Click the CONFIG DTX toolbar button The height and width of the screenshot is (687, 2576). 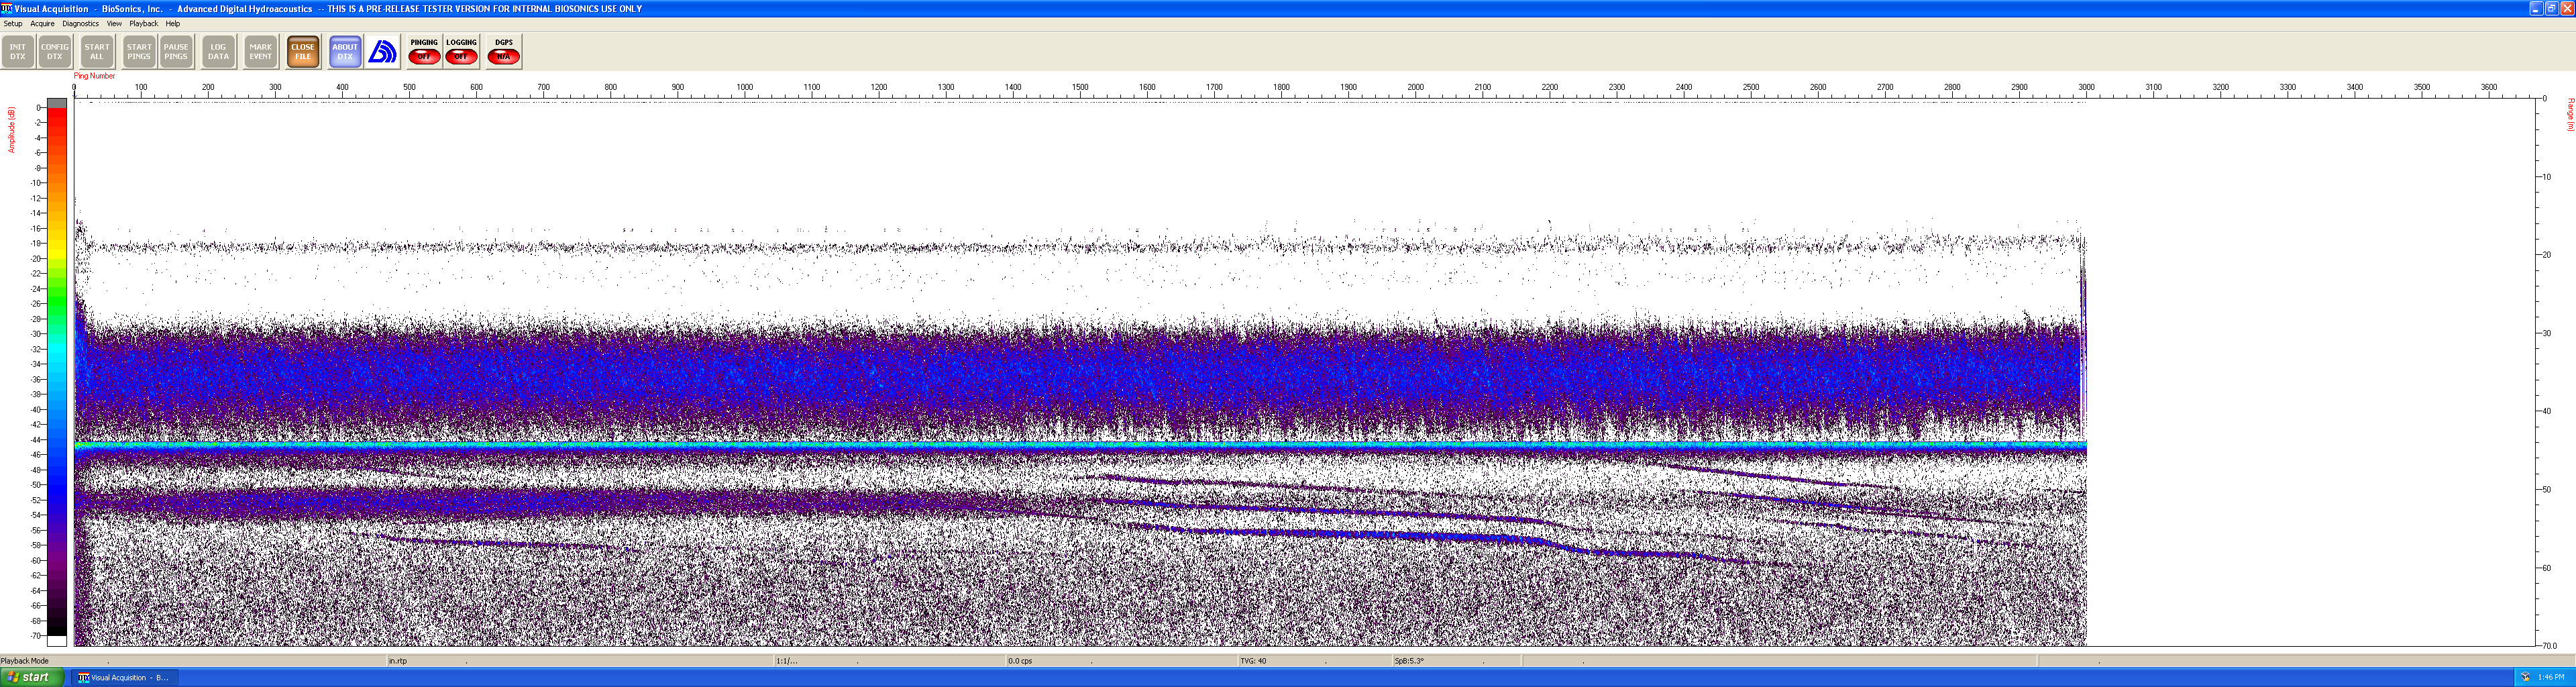tap(55, 52)
